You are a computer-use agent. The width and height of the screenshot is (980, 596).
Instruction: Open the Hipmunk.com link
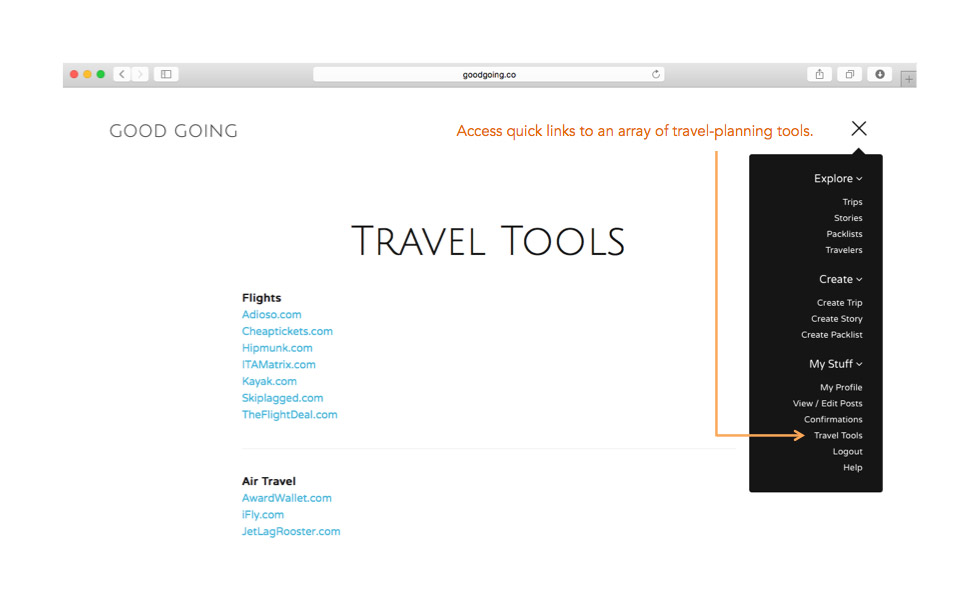(278, 348)
